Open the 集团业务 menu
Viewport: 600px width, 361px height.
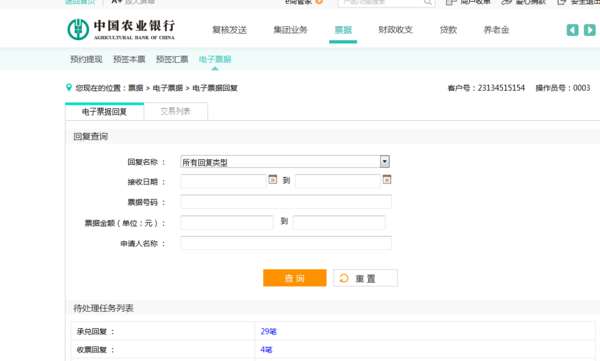pos(290,30)
